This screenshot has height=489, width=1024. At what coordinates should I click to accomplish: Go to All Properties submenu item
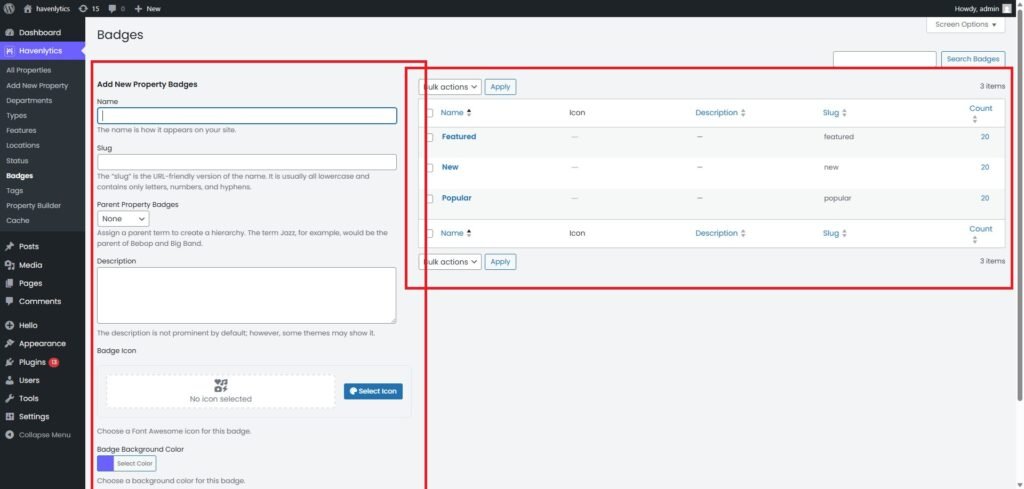coord(28,71)
